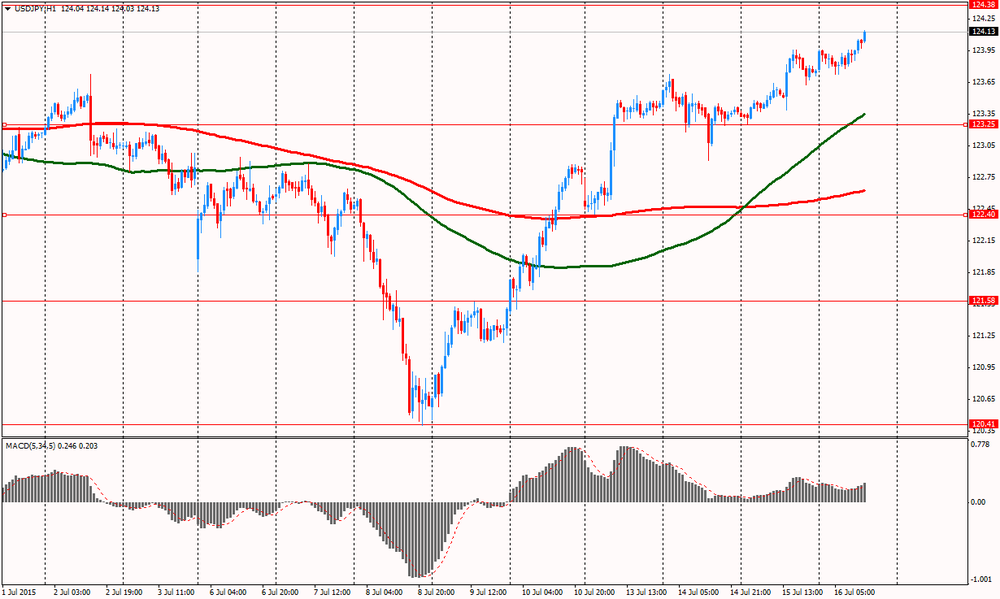This screenshot has width=1000, height=599.
Task: Click the 121.85 price axis value
Action: (983, 272)
